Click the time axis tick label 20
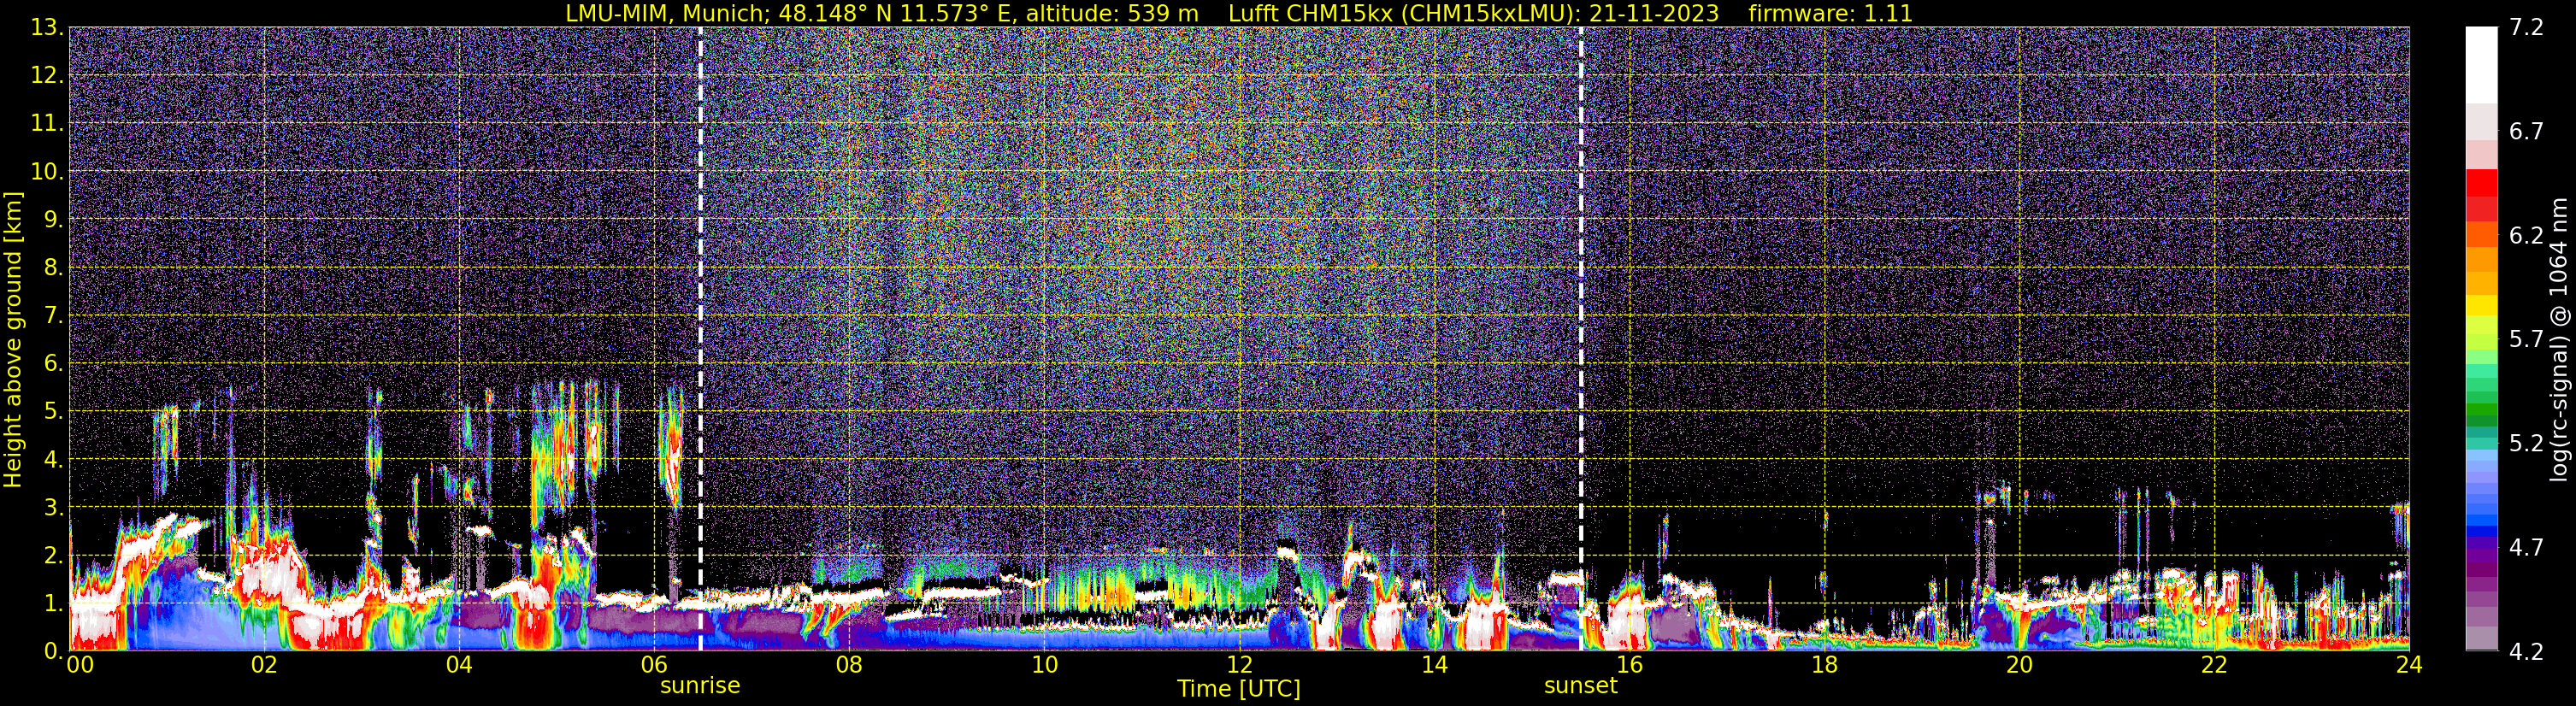Image resolution: width=2576 pixels, height=706 pixels. pyautogui.click(x=2019, y=665)
